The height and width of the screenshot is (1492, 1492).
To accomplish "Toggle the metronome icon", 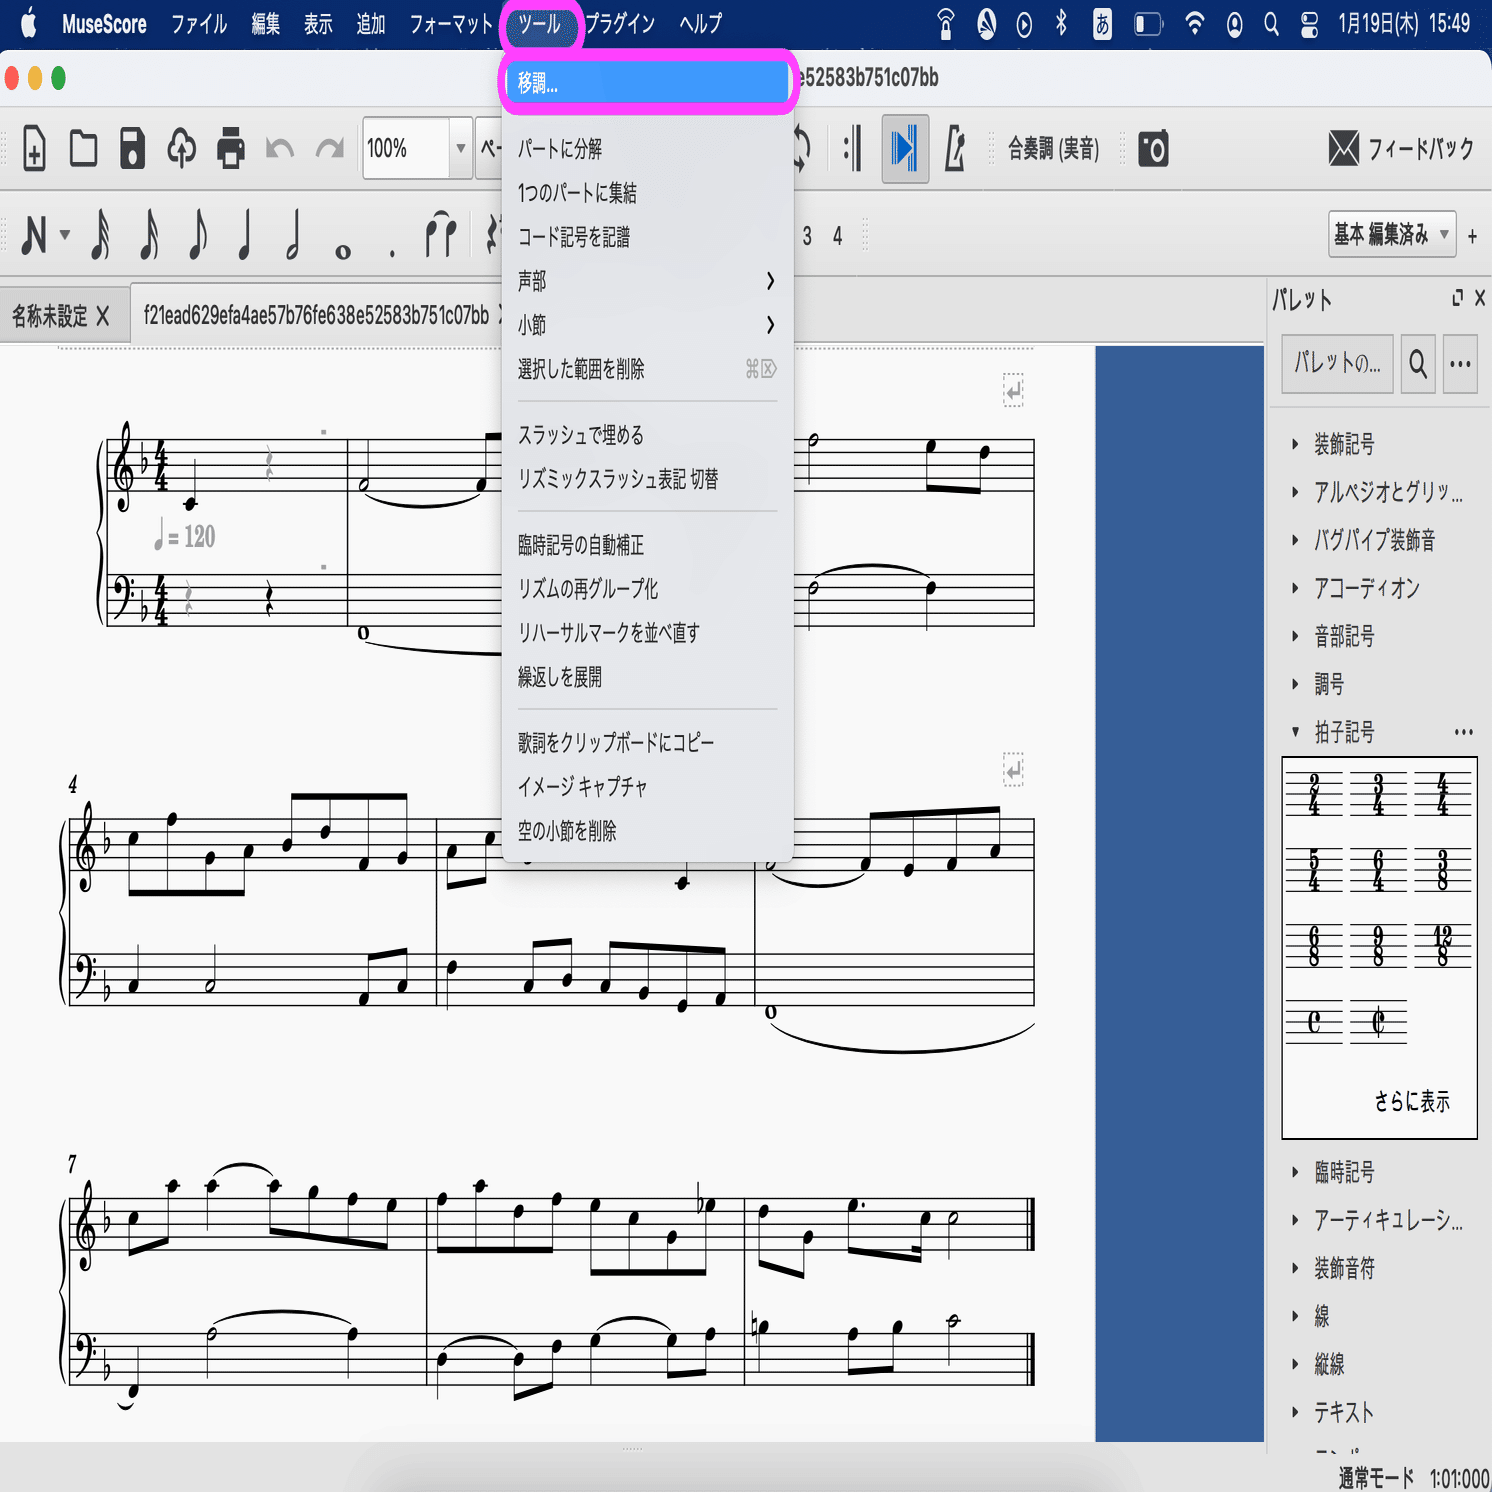I will (x=955, y=149).
